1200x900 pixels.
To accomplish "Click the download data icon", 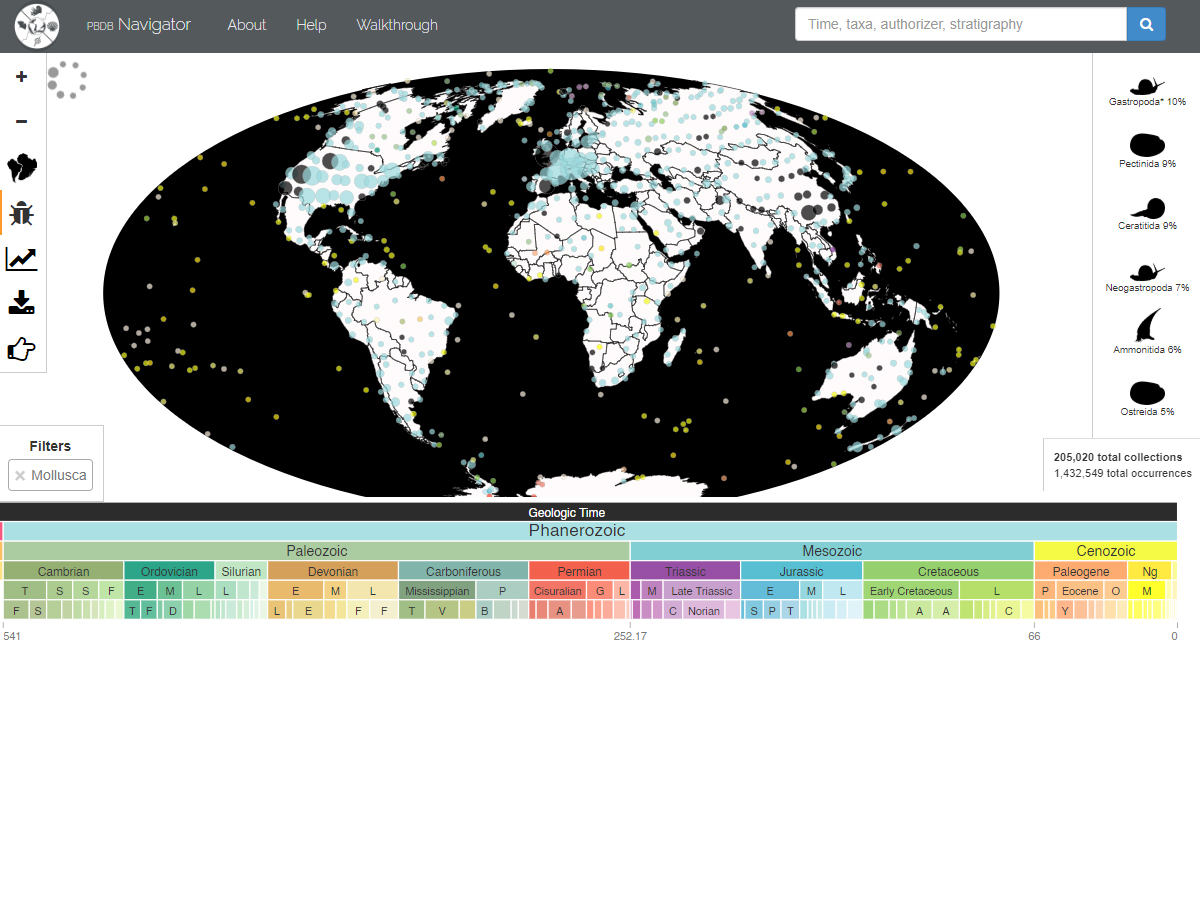I will pyautogui.click(x=22, y=303).
